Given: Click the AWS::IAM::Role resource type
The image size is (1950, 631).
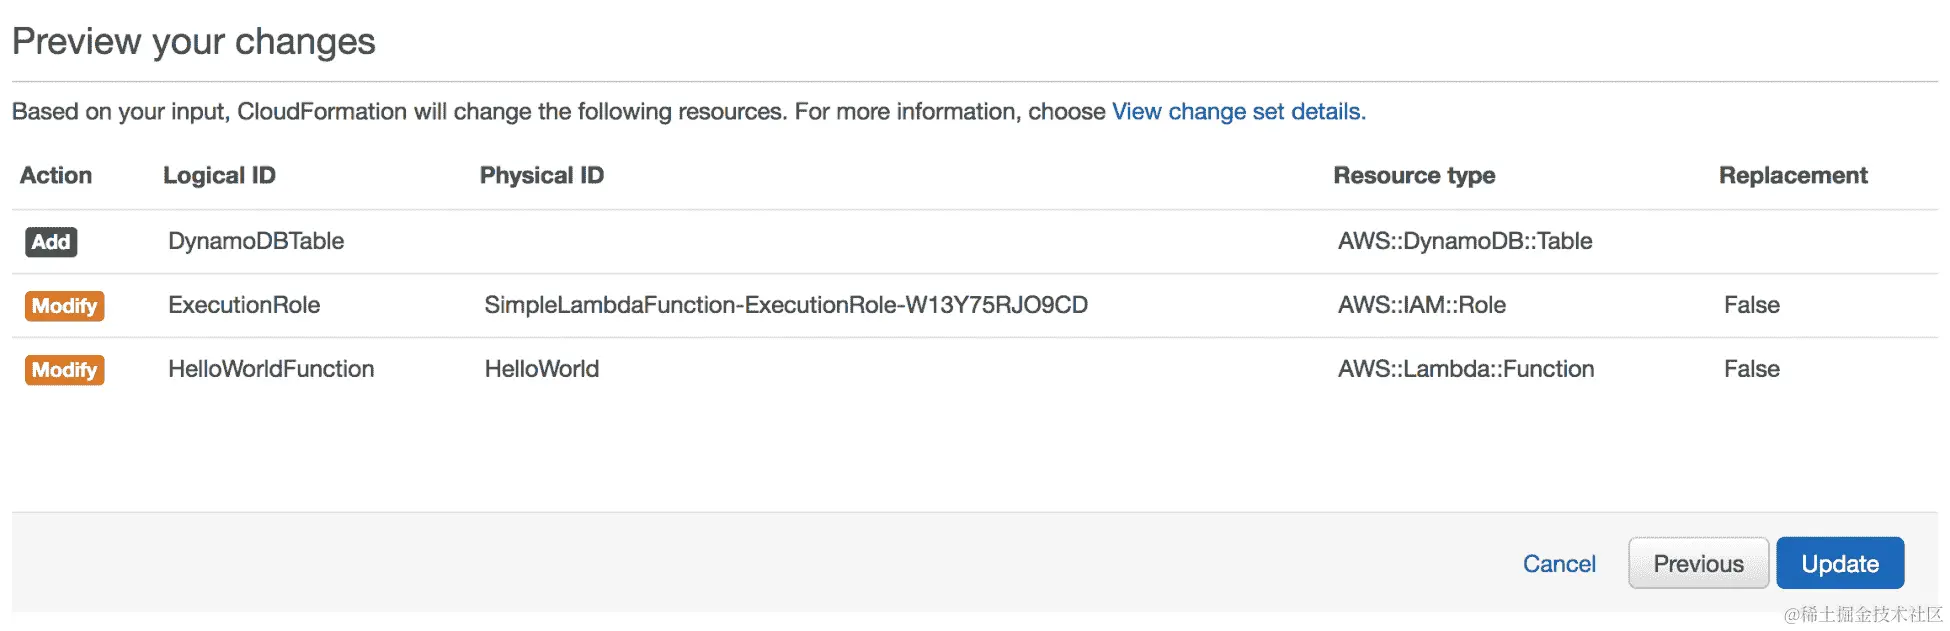Looking at the screenshot, I should [1421, 305].
